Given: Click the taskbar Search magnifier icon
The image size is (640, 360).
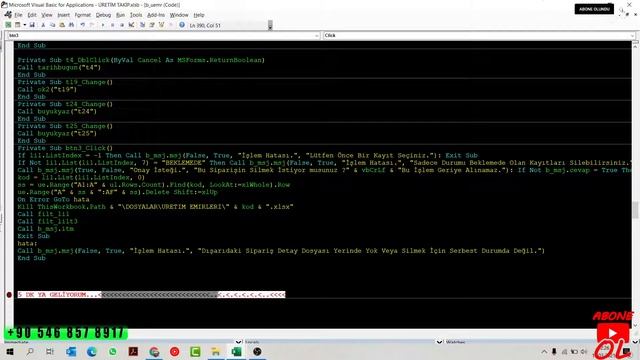Looking at the screenshot, I should pos(30,351).
